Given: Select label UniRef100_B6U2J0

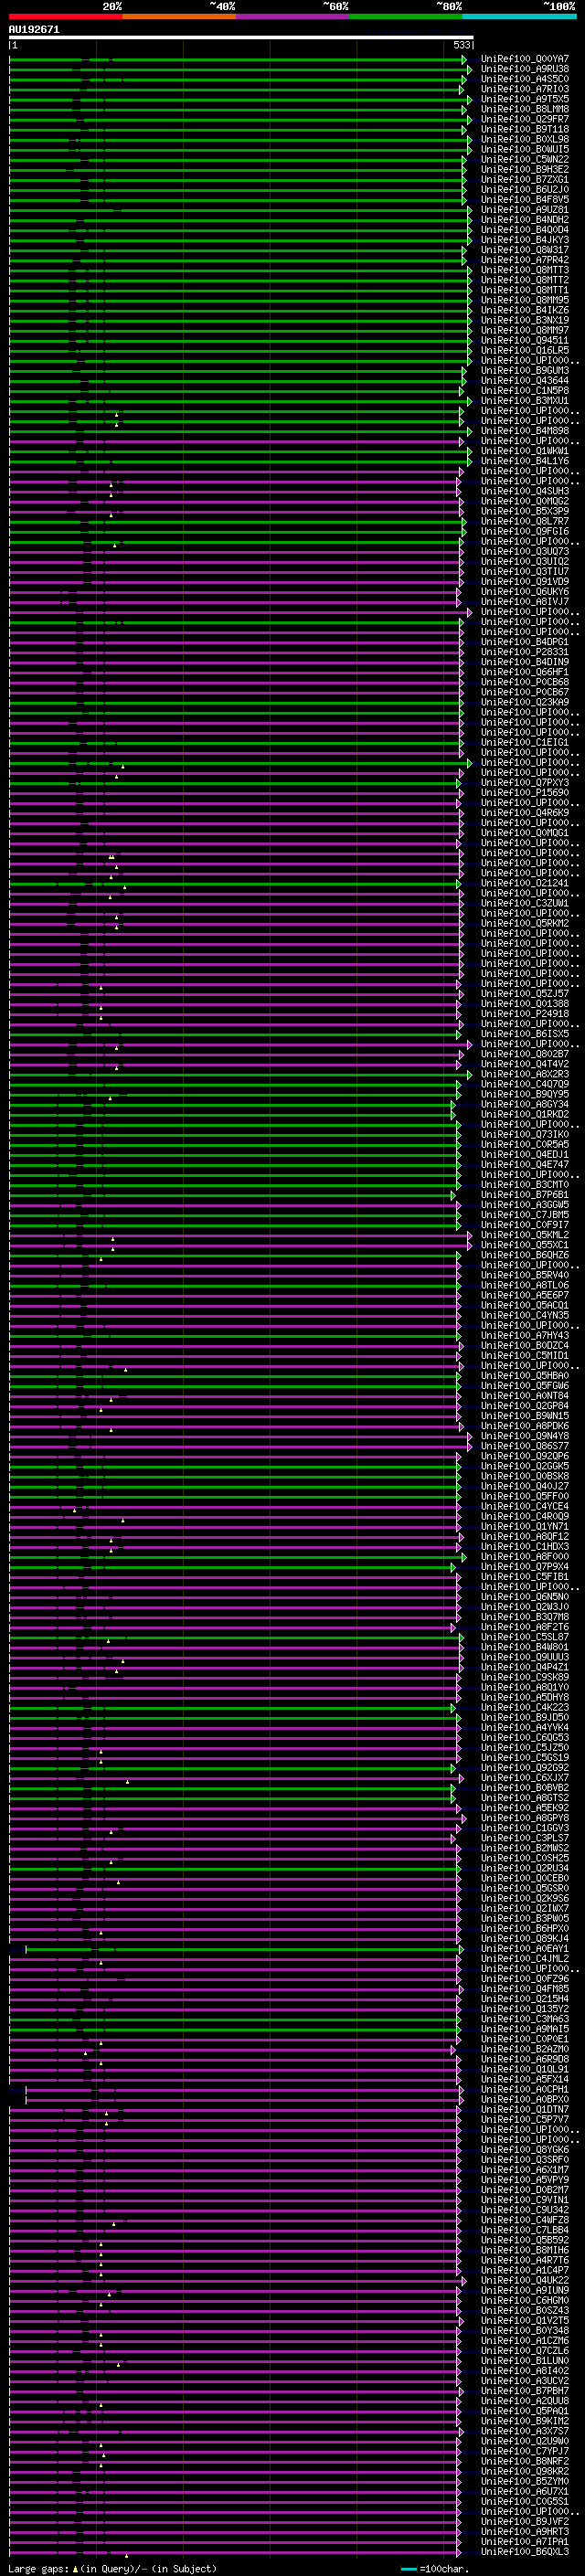Looking at the screenshot, I should pos(525,190).
